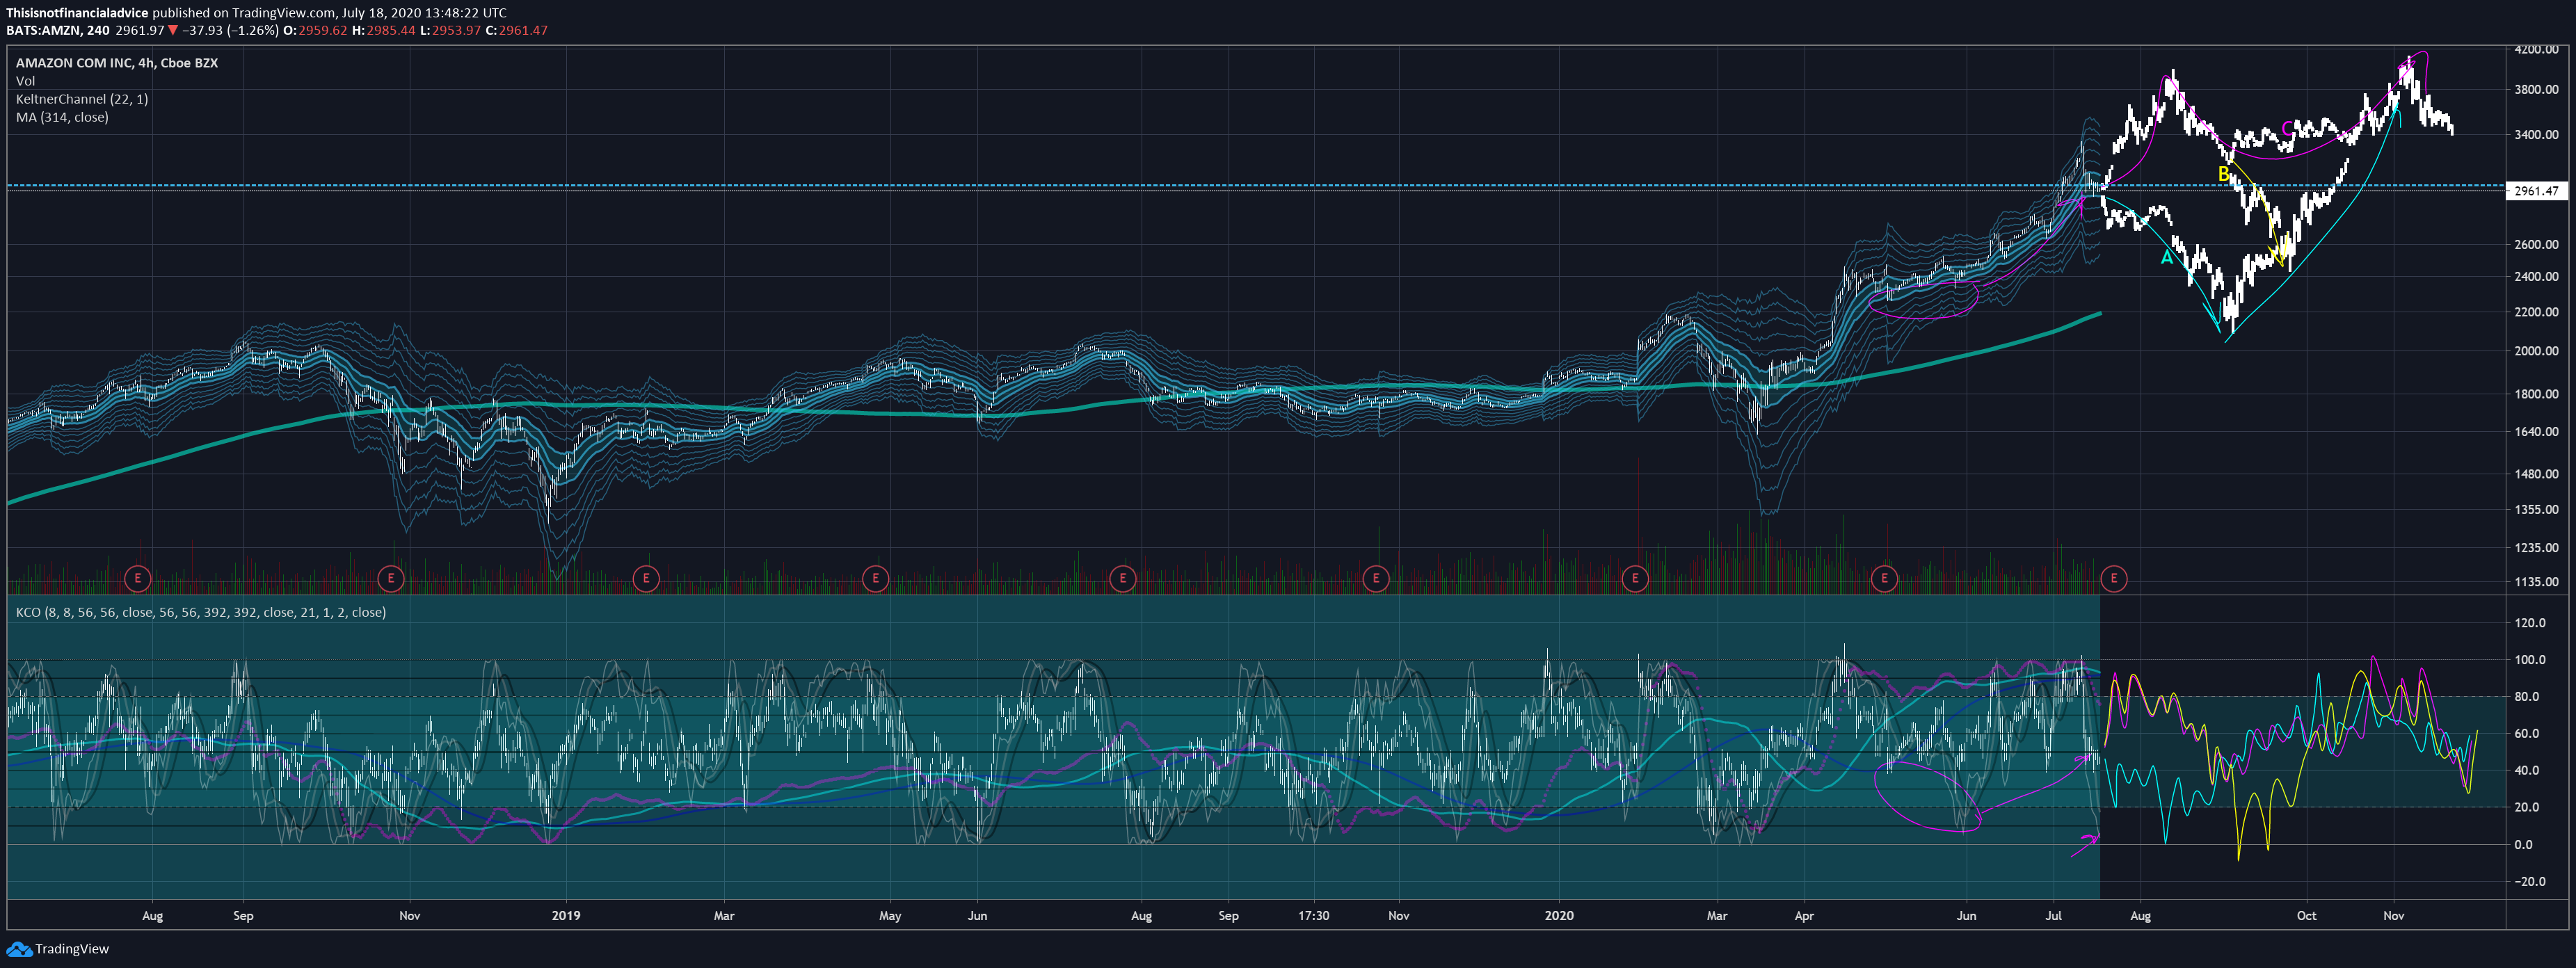The width and height of the screenshot is (2576, 968).
Task: Click the May label on the time axis
Action: click(890, 915)
